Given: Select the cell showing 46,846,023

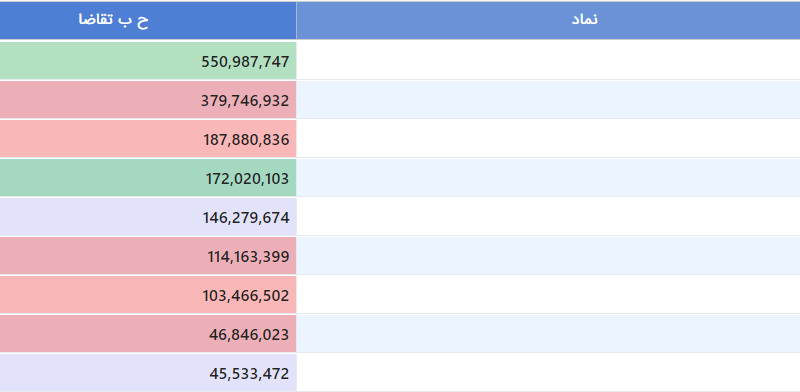Looking at the screenshot, I should [148, 334].
